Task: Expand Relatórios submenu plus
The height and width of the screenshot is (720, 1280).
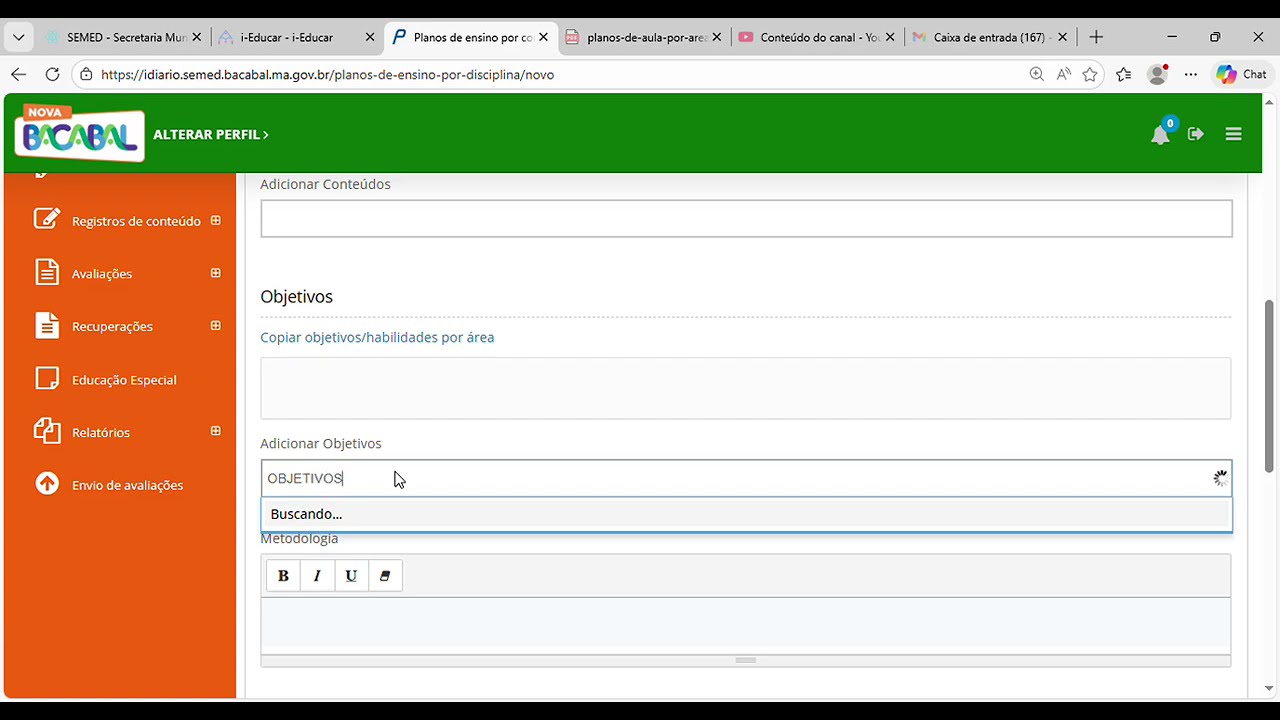Action: point(215,431)
